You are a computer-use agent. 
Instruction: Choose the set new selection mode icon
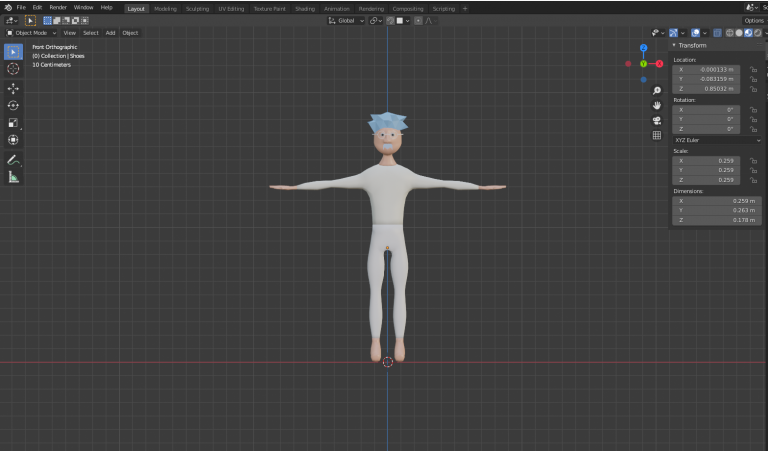(x=47, y=21)
